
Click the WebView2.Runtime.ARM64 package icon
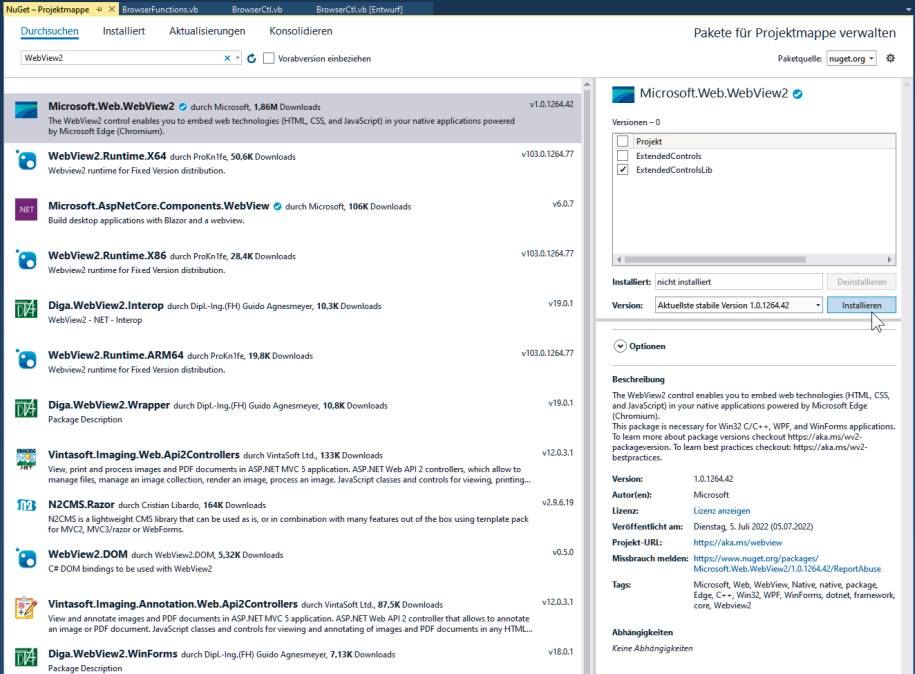pyautogui.click(x=26, y=359)
